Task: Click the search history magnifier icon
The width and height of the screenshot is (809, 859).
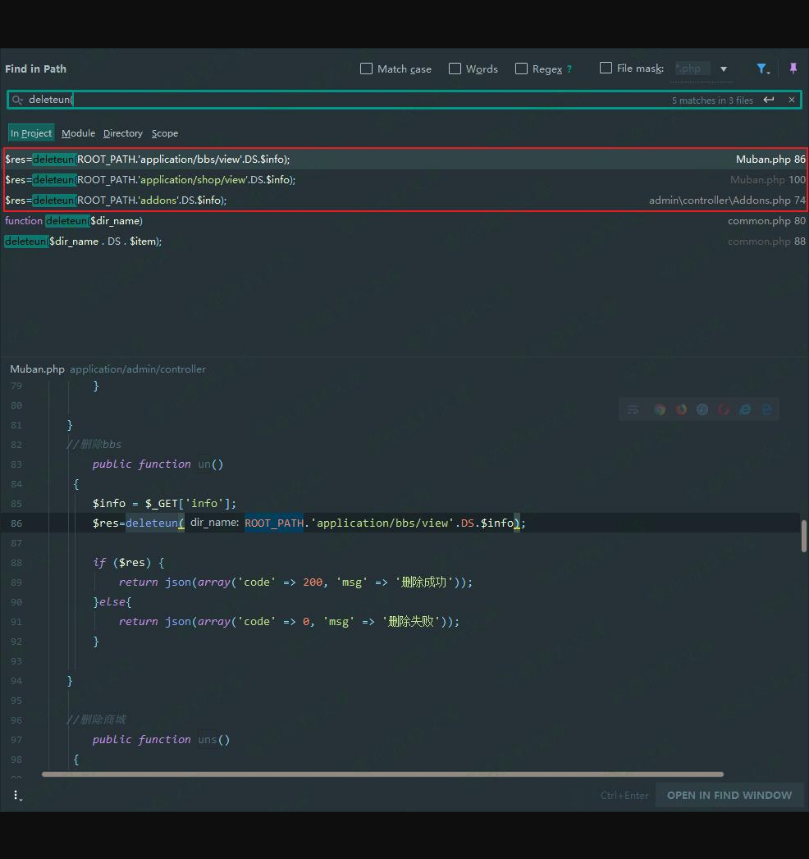Action: click(17, 100)
